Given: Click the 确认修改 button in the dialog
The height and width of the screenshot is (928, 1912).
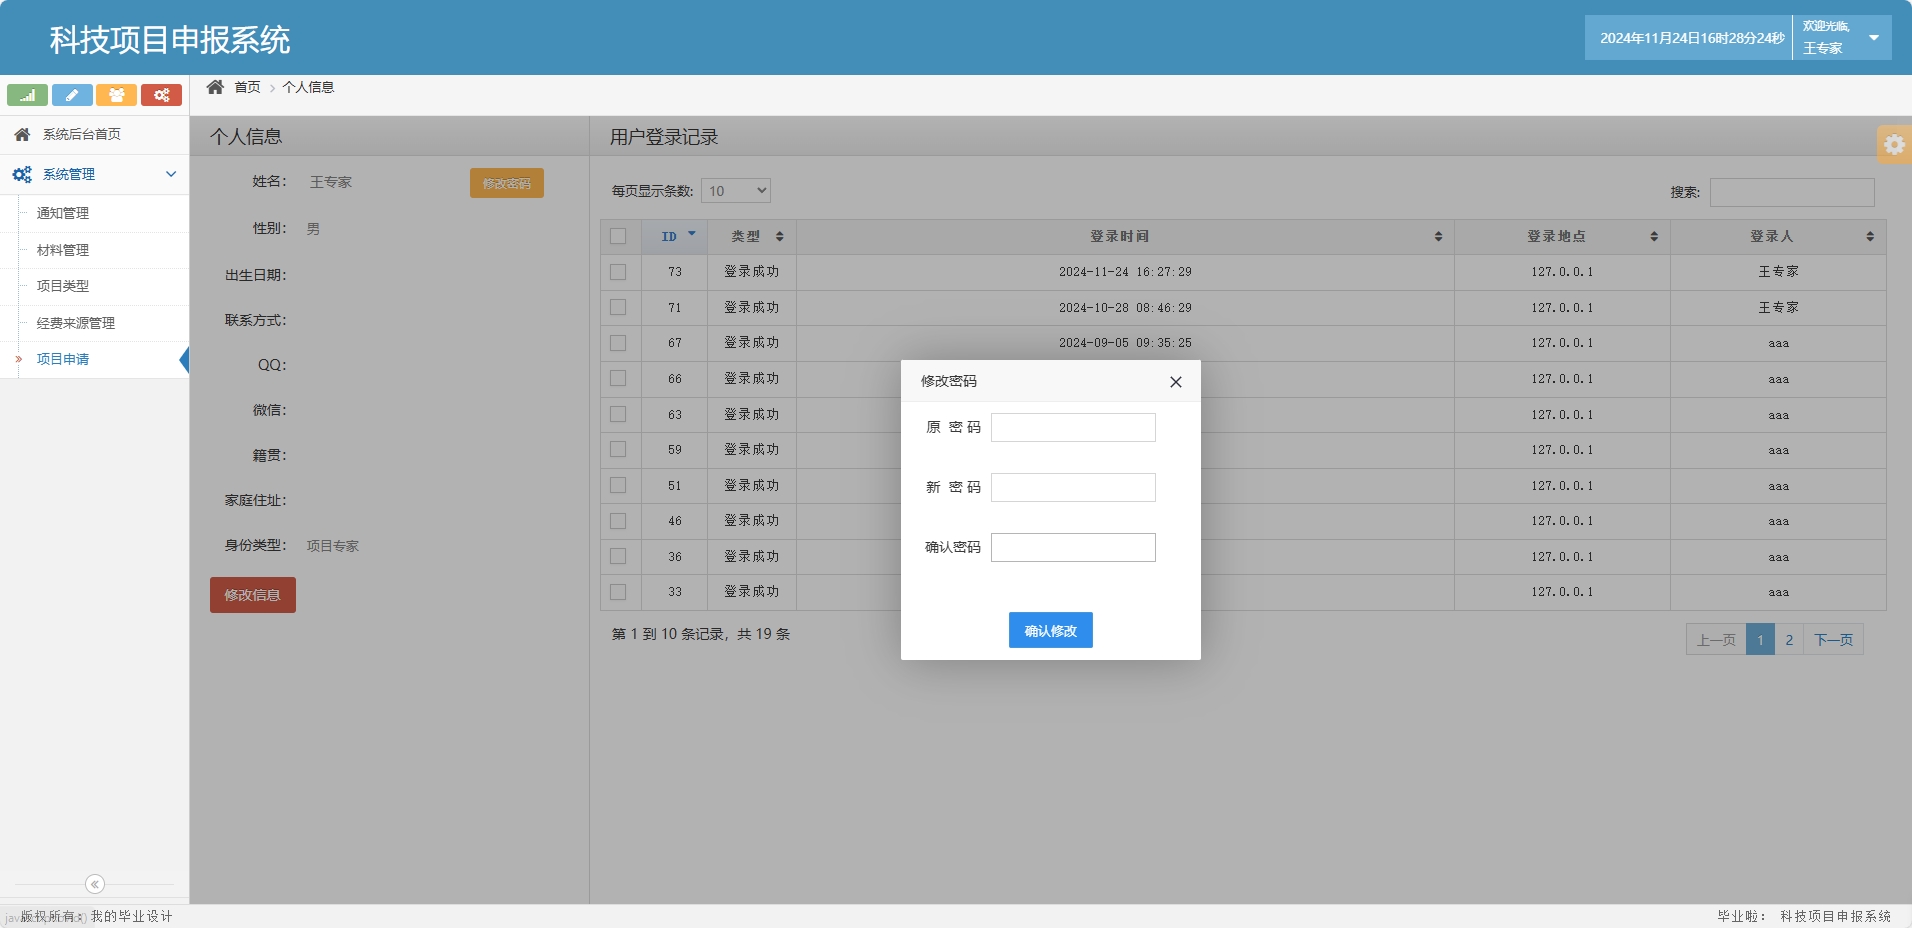Looking at the screenshot, I should tap(1049, 630).
